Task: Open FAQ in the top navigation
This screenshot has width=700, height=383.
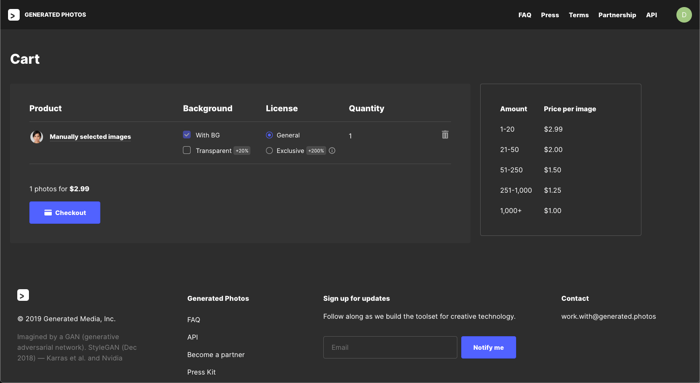Action: 525,15
